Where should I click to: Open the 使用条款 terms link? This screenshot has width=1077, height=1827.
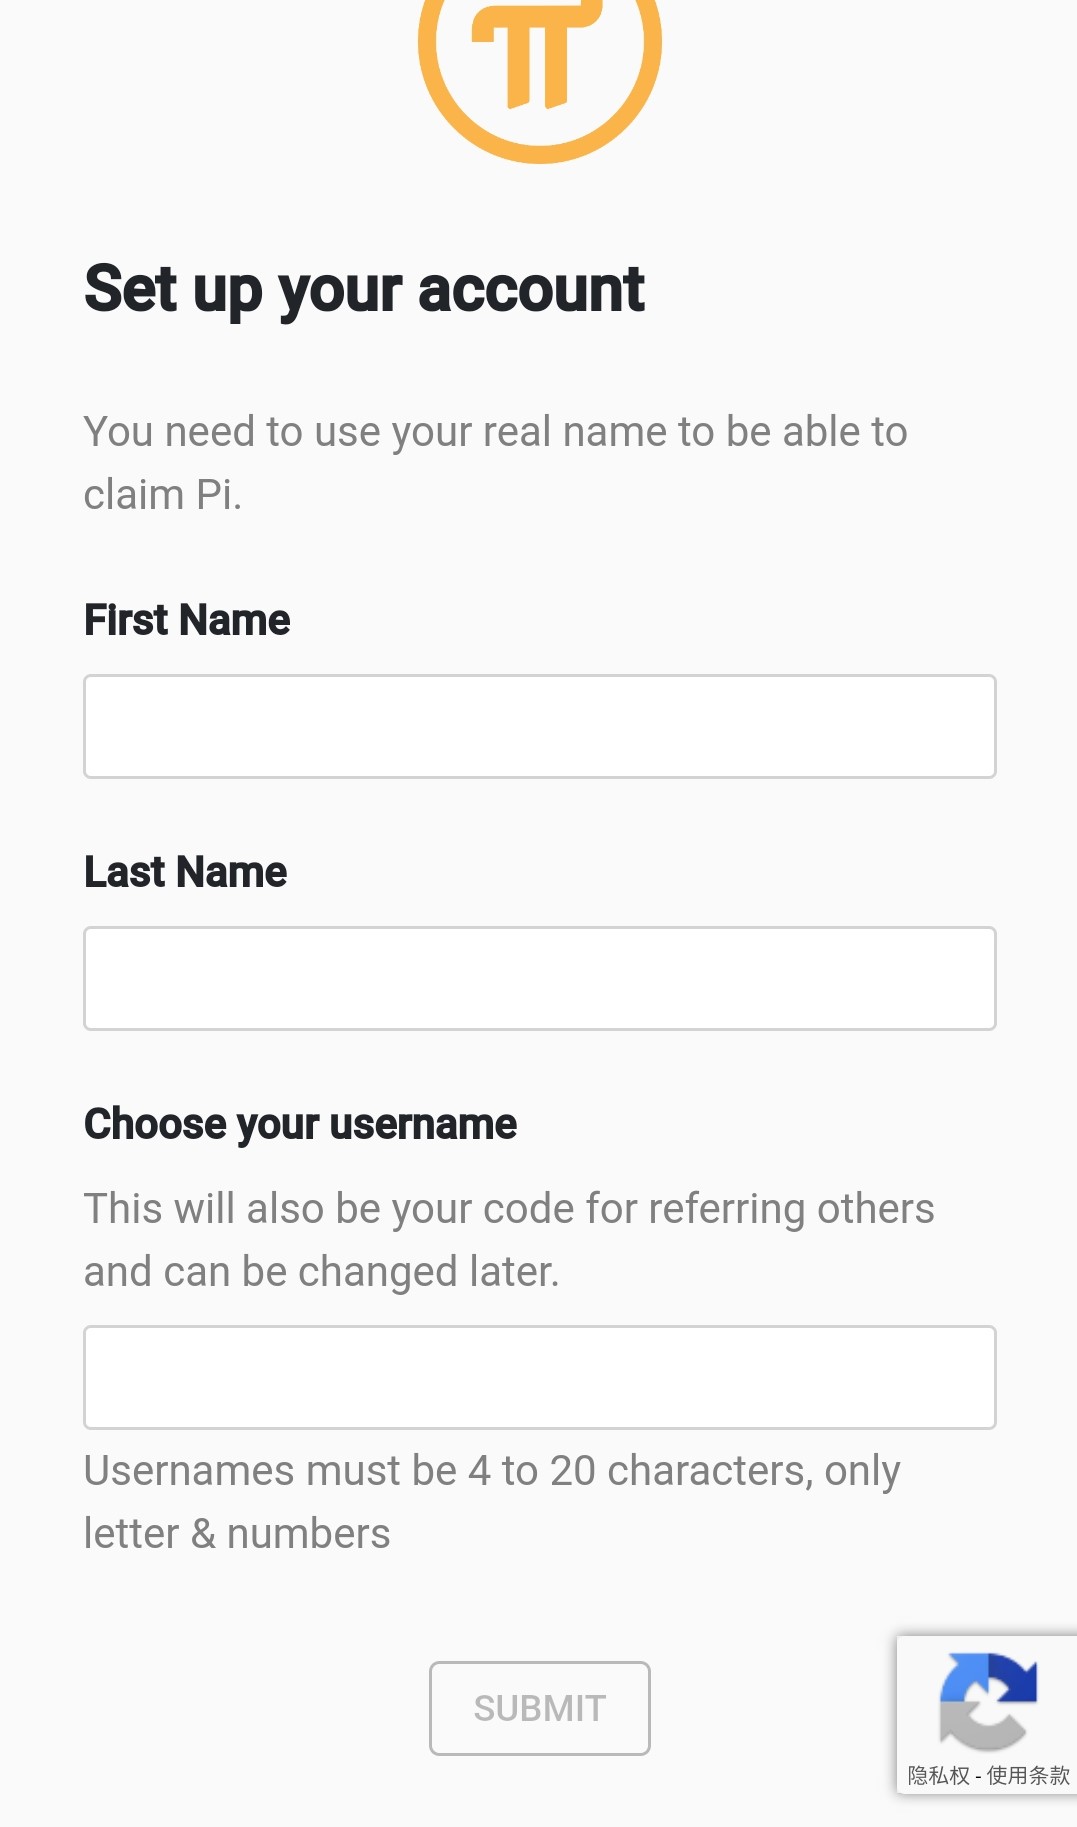pyautogui.click(x=1028, y=1775)
